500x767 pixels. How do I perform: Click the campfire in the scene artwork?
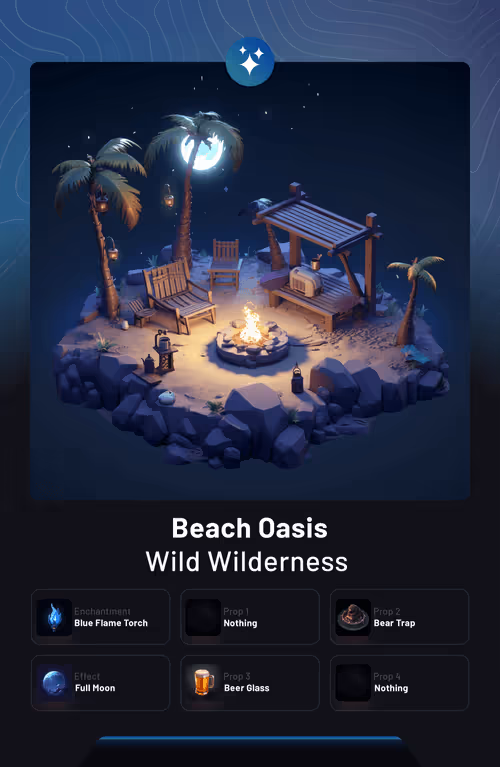[x=252, y=338]
